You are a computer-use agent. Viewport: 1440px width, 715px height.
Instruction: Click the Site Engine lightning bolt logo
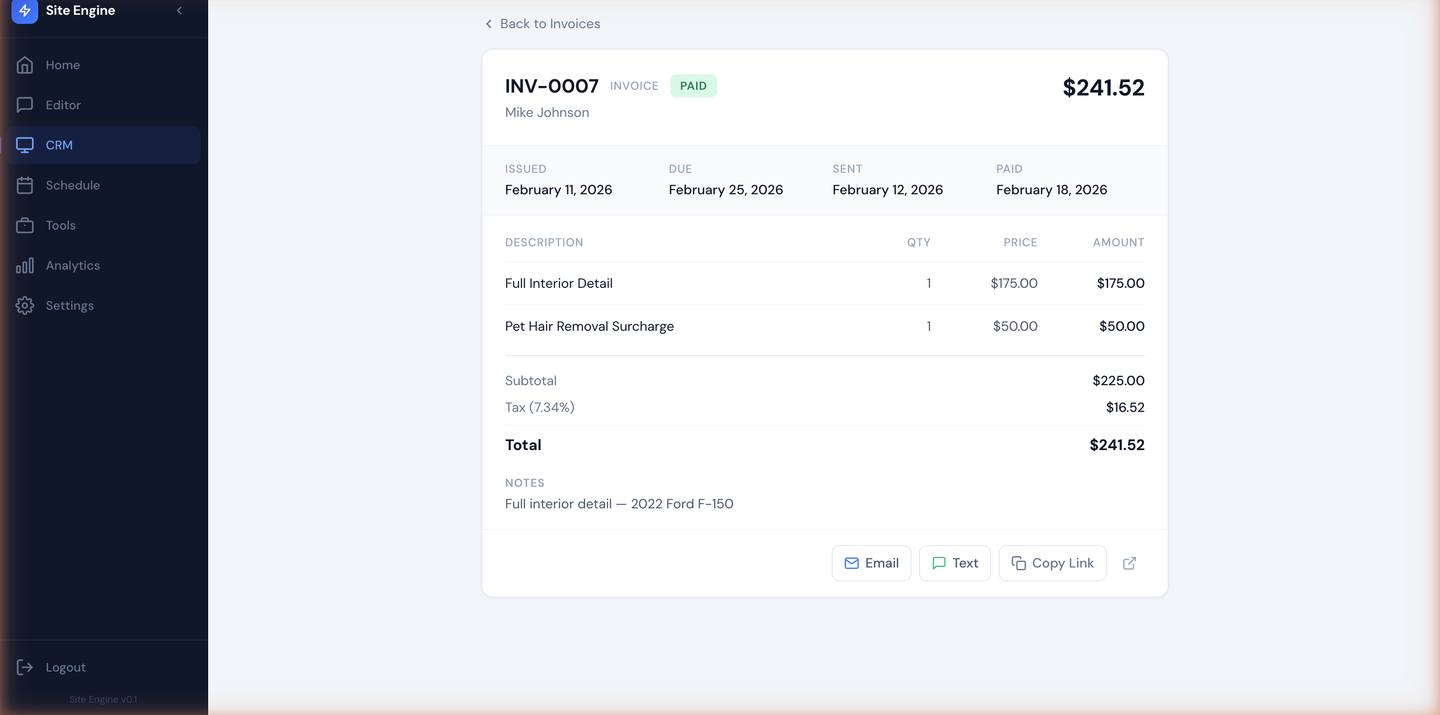[x=24, y=10]
